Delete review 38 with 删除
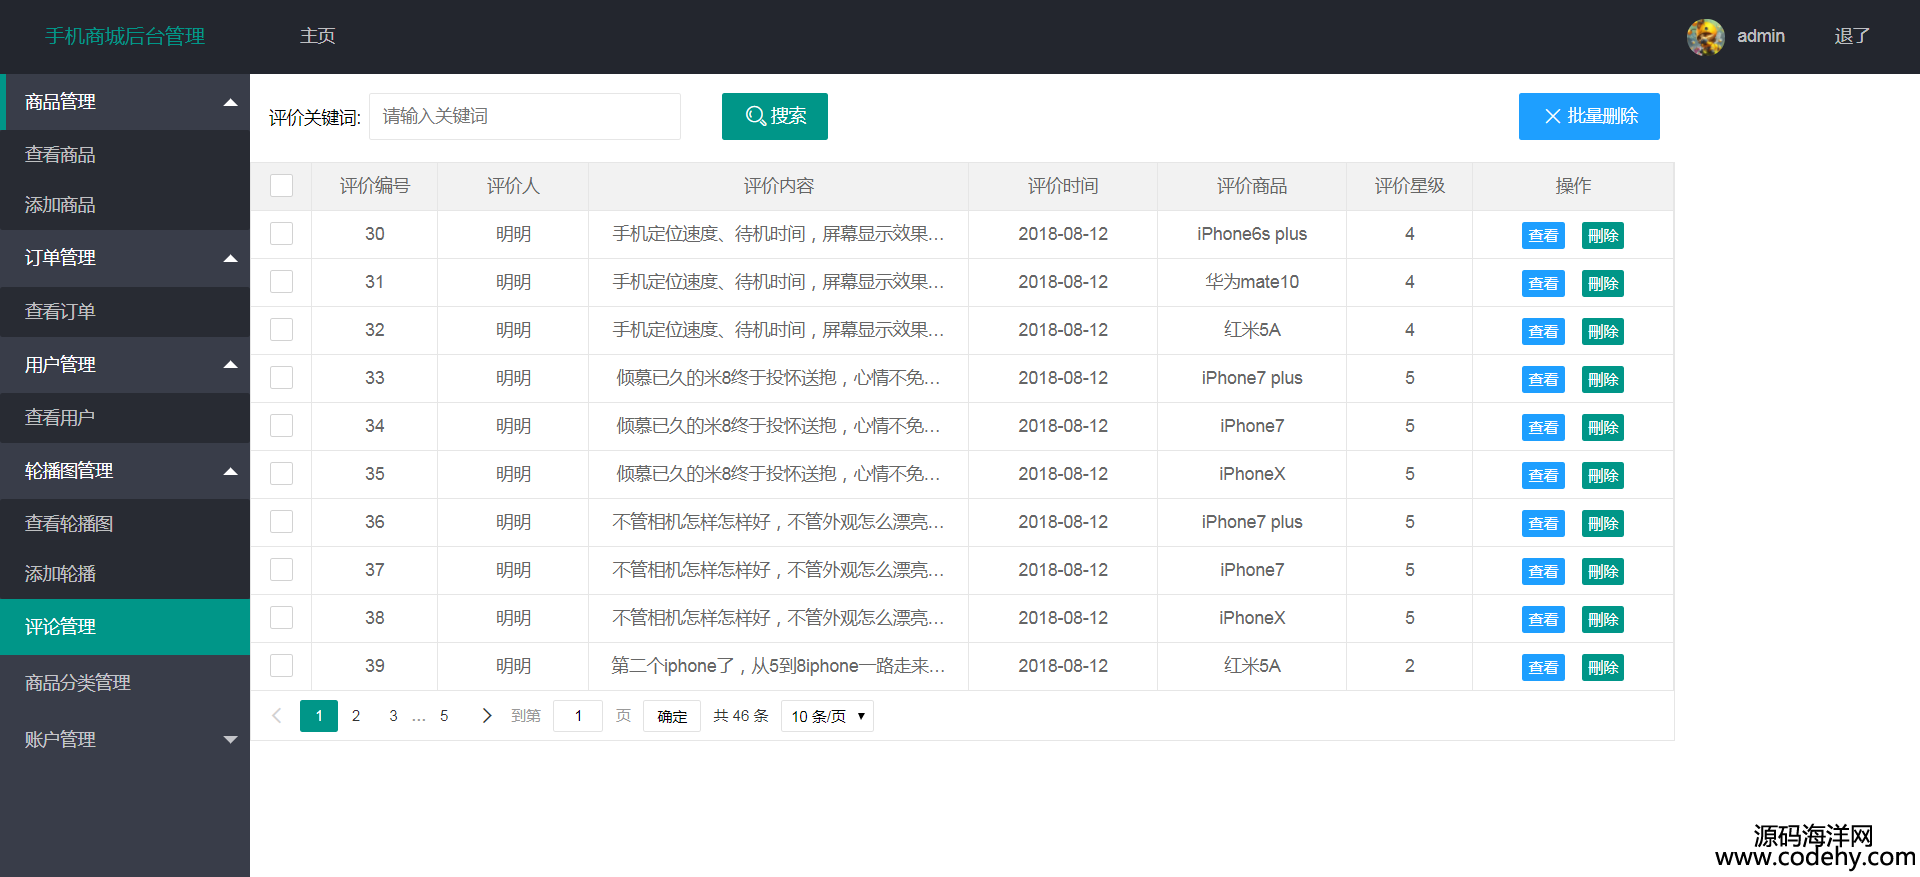 pyautogui.click(x=1603, y=619)
